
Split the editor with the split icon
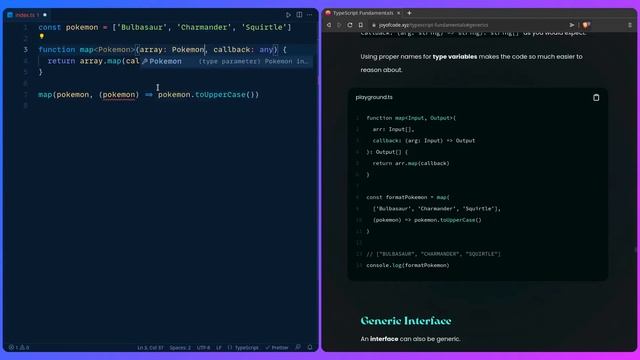[x=299, y=15]
